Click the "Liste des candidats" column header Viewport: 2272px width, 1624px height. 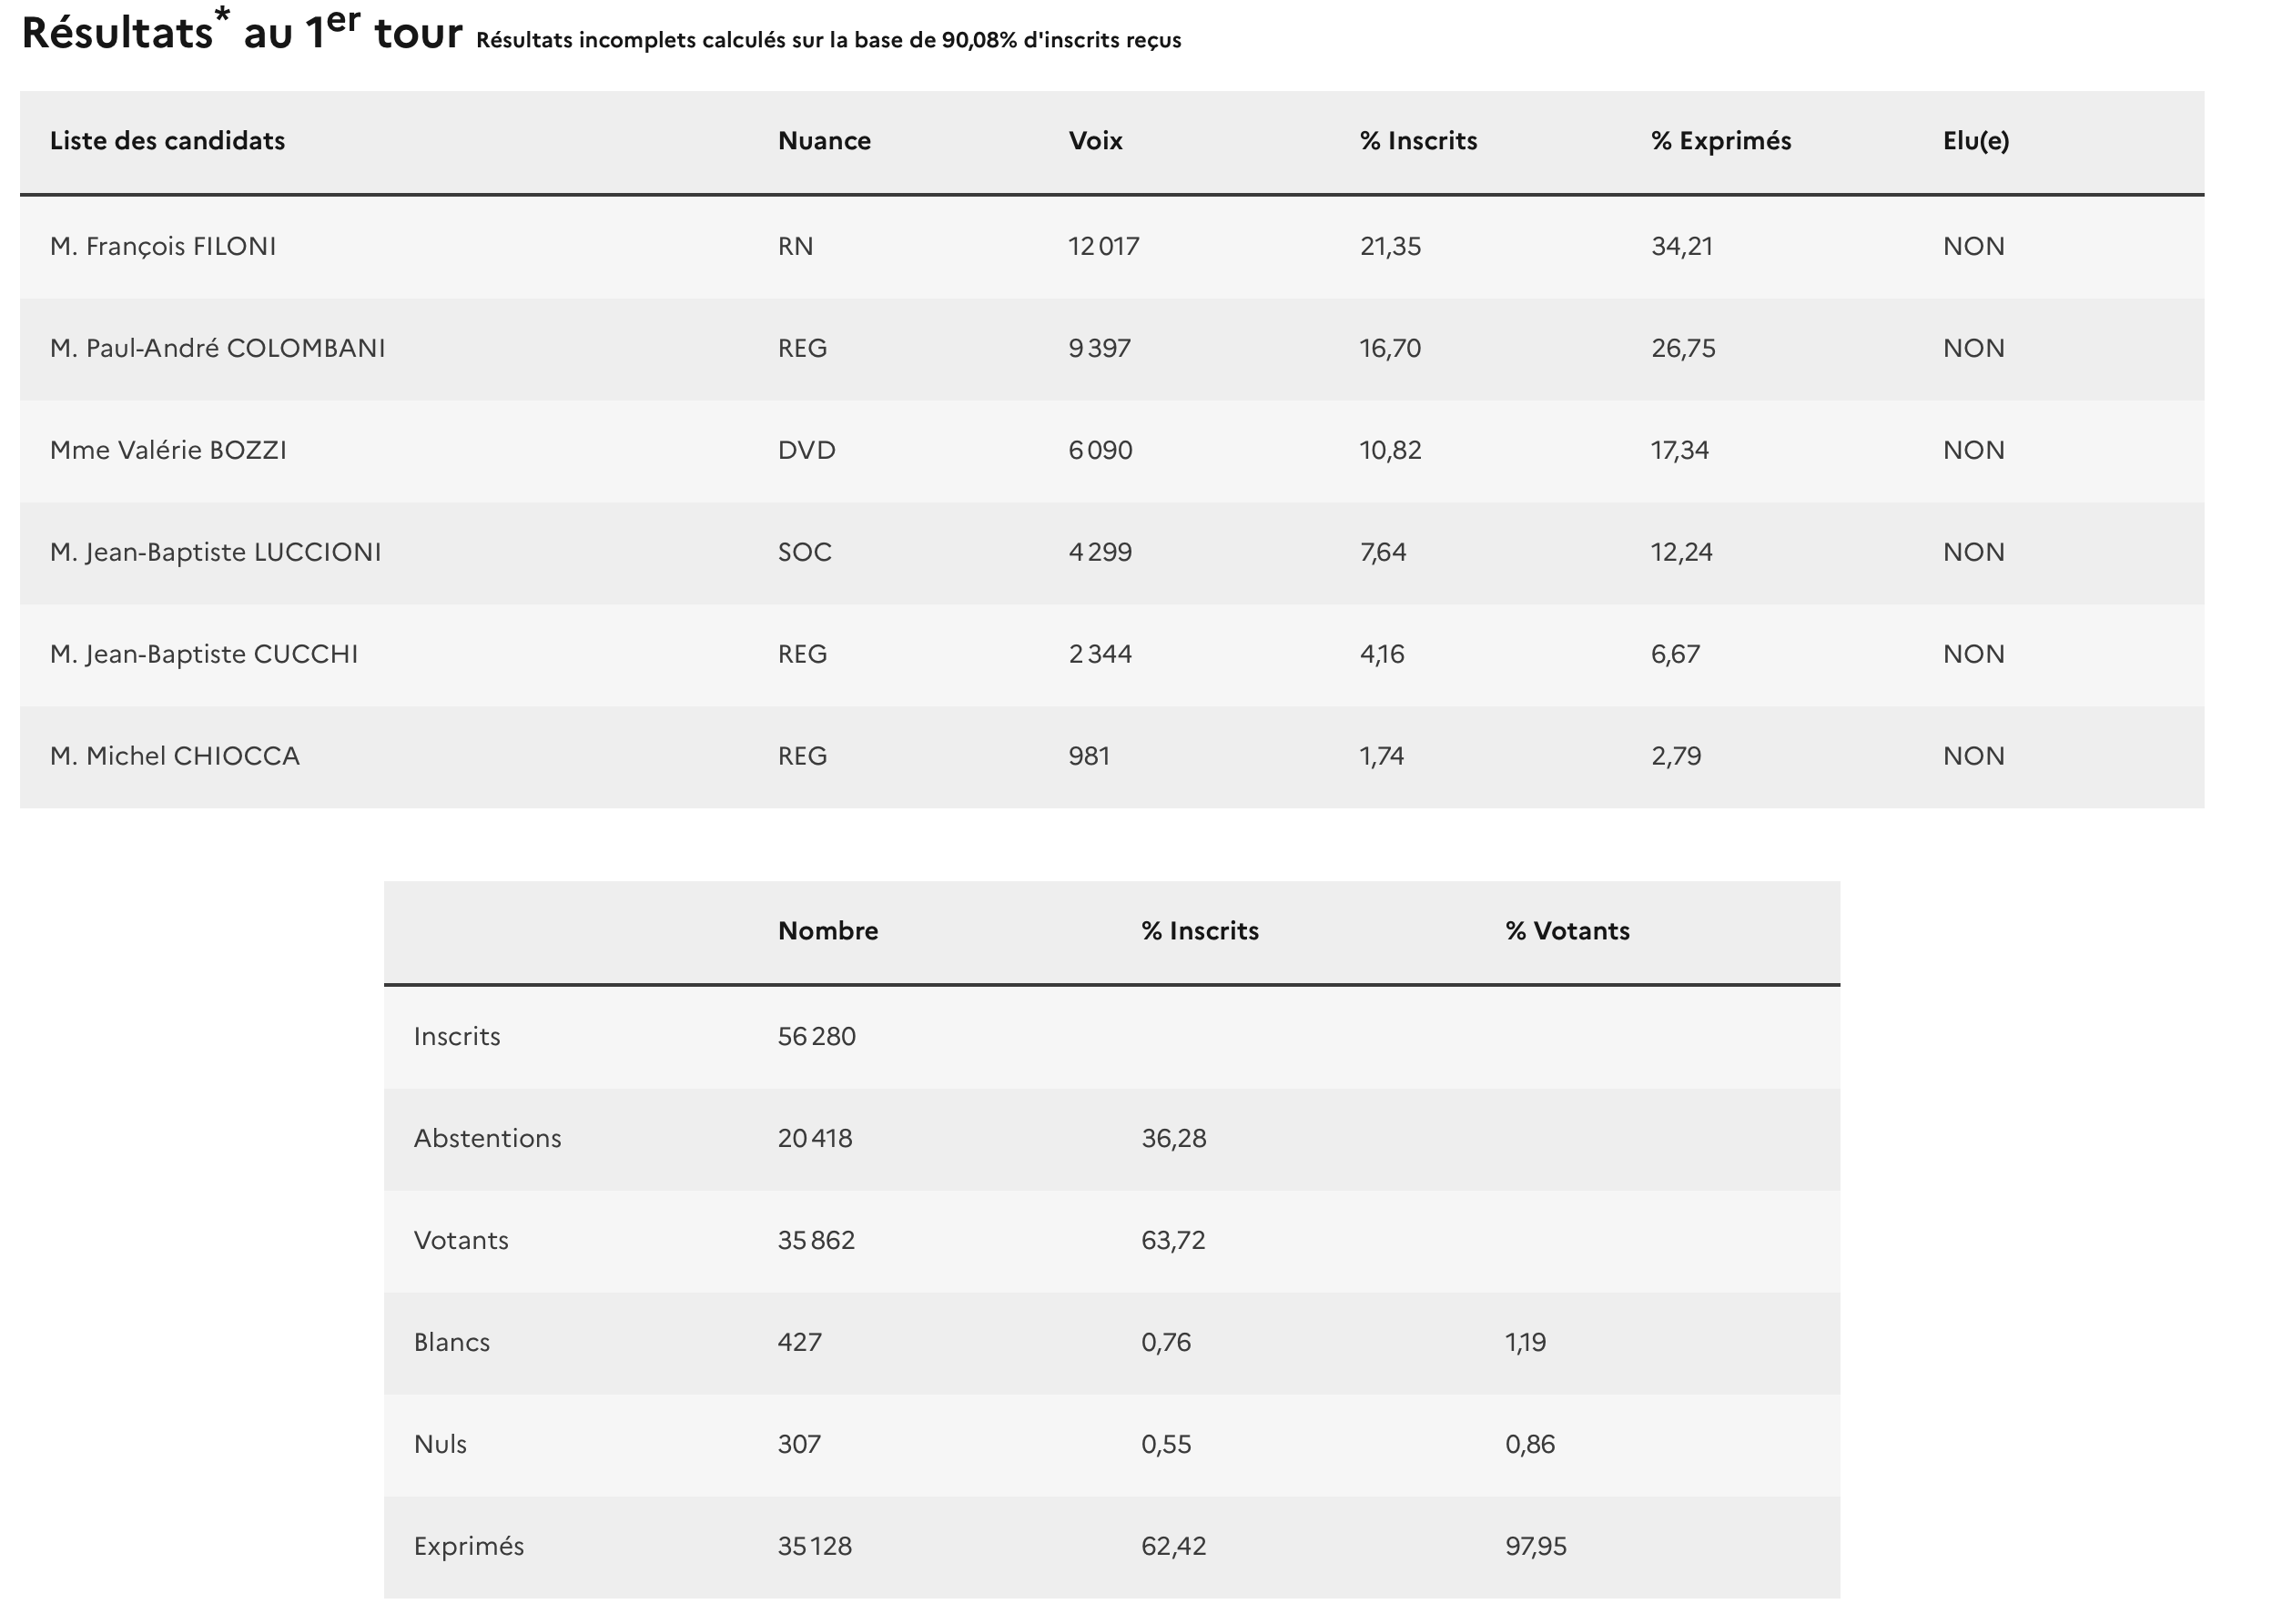167,141
